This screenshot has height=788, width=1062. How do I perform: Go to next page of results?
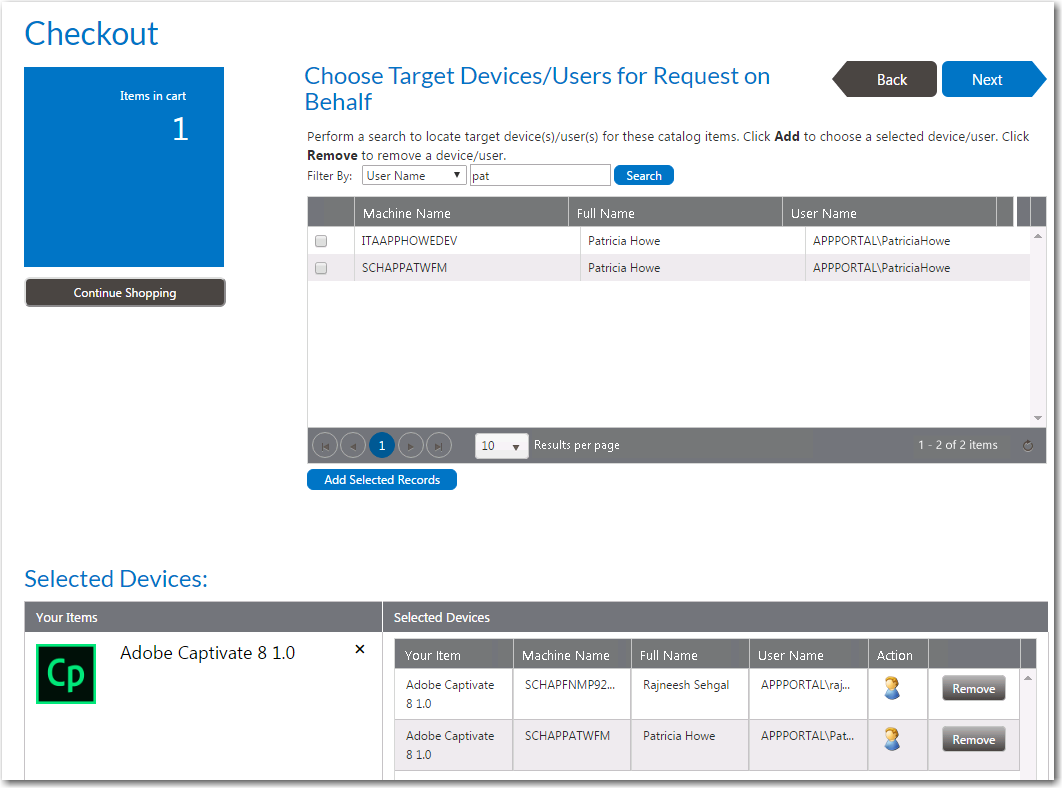click(410, 446)
